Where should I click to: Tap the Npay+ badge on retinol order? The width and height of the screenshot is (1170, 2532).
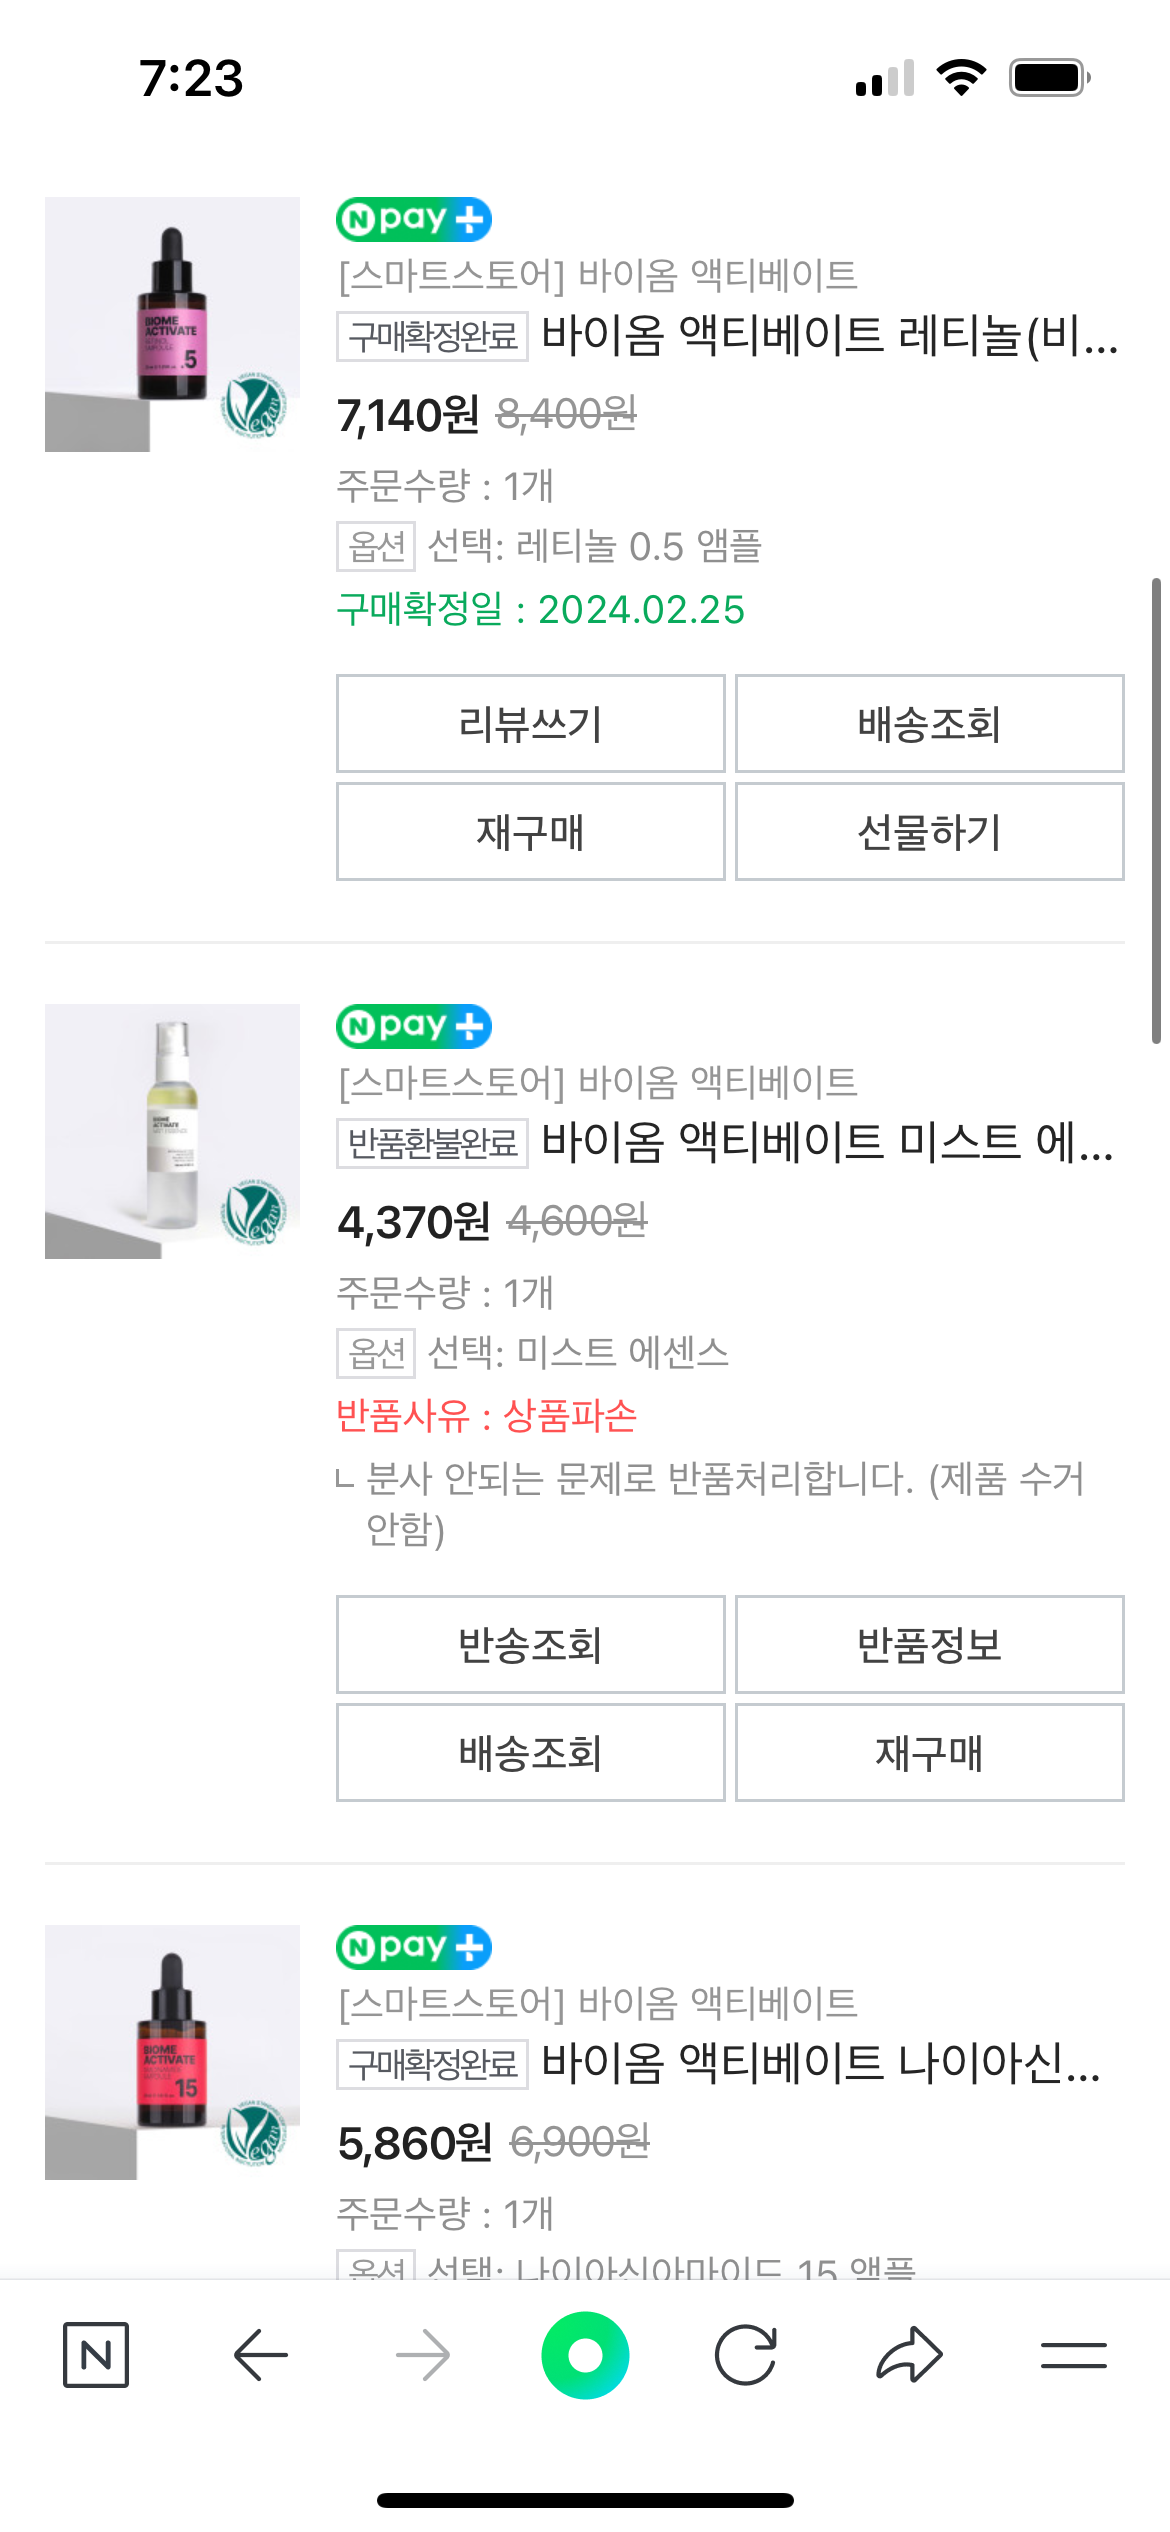click(414, 220)
